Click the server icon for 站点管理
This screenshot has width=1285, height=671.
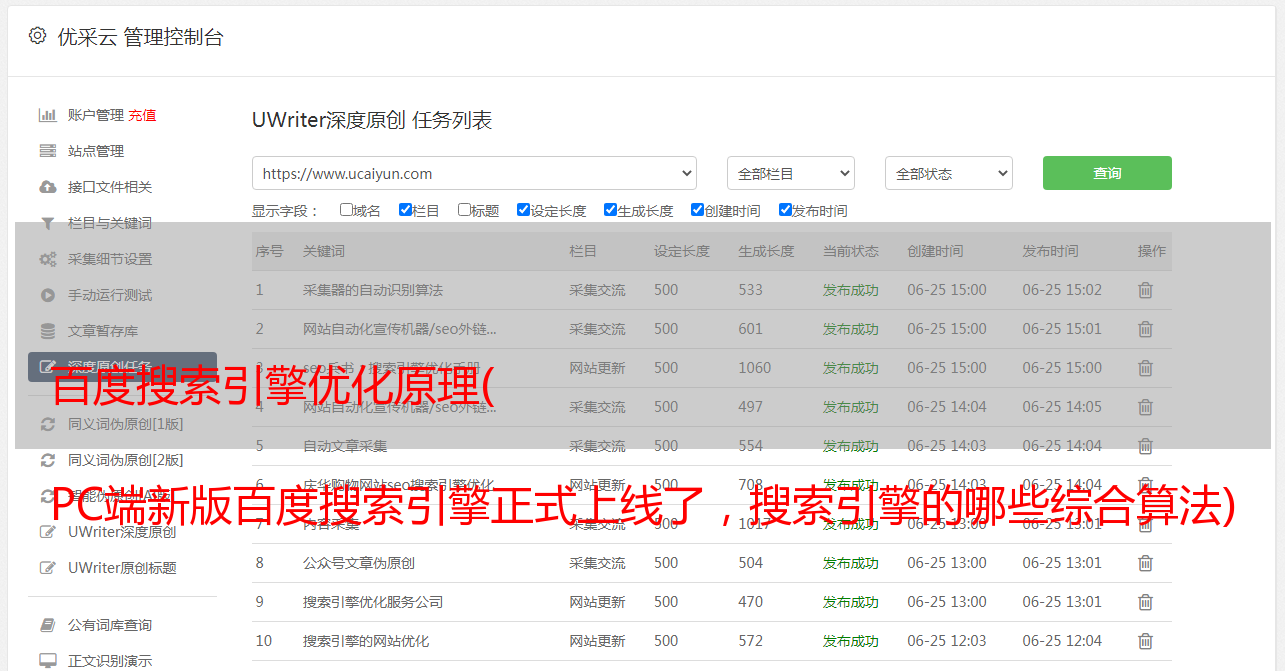click(47, 151)
